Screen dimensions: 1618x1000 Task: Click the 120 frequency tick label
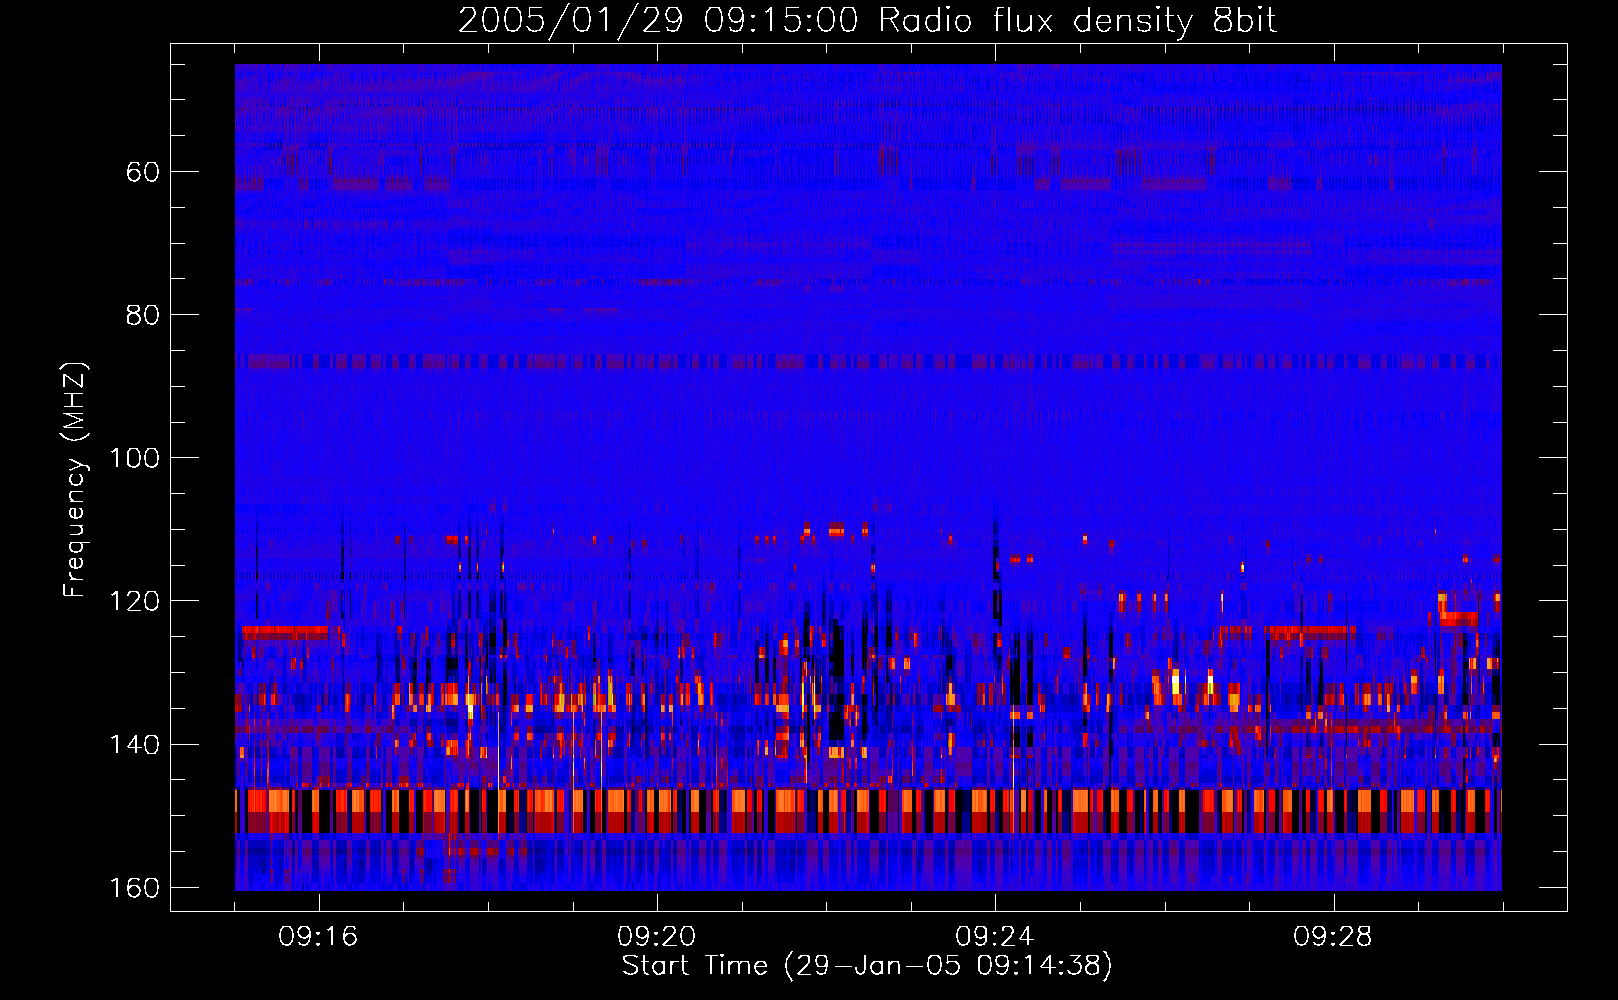[133, 601]
